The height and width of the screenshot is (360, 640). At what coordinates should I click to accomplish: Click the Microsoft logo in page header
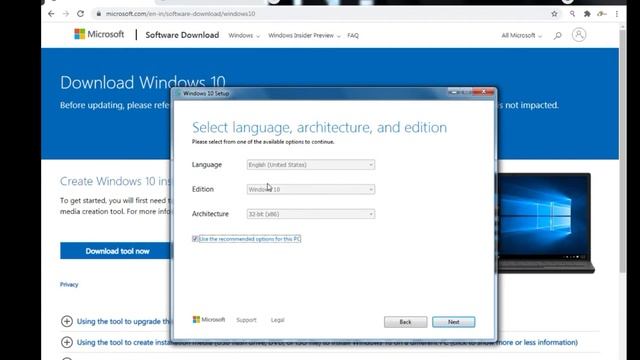(x=99, y=34)
